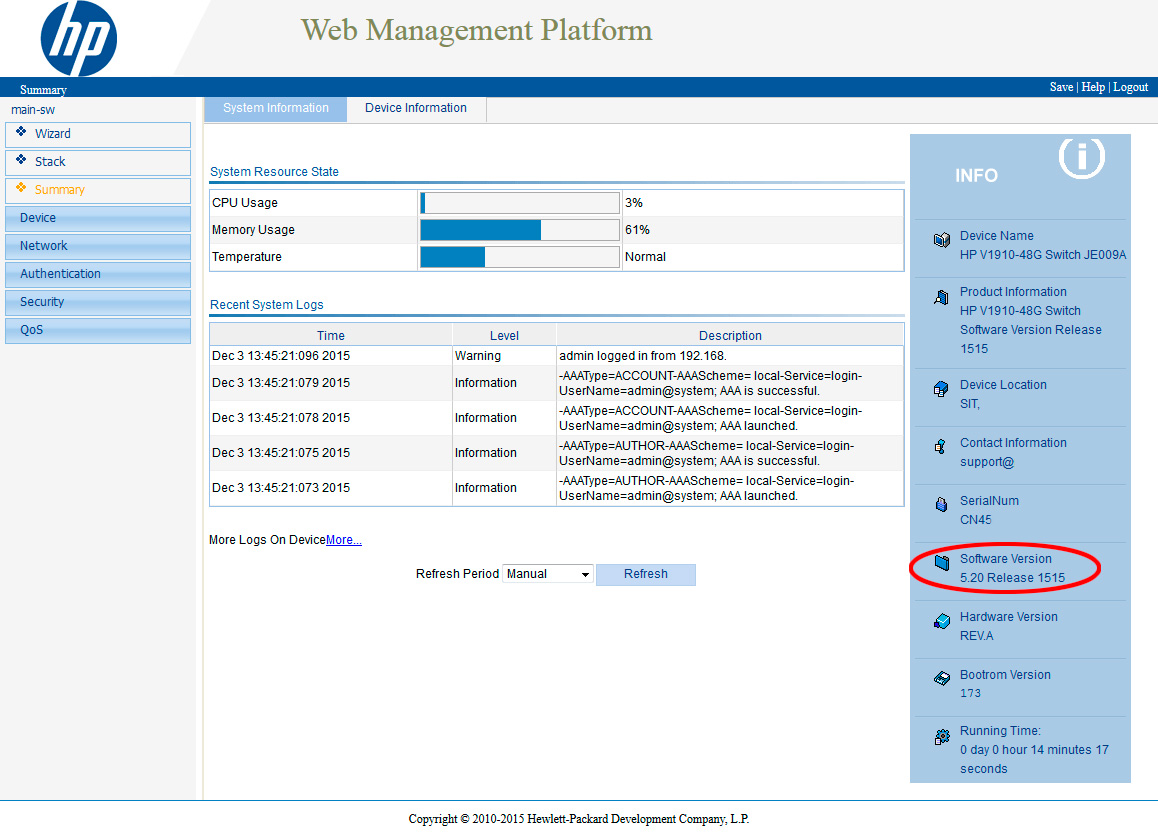Screen dimensions: 1158x836
Task: Switch to the Device Information tab
Action: [416, 109]
